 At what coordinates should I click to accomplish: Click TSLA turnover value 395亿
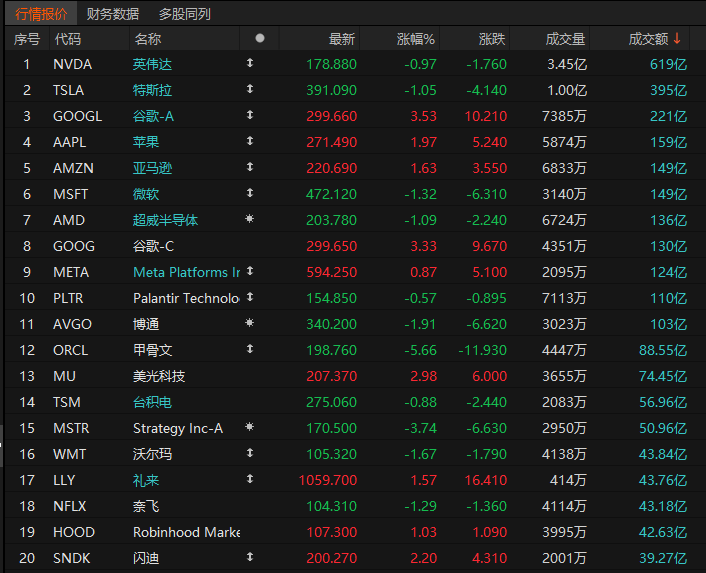668,90
